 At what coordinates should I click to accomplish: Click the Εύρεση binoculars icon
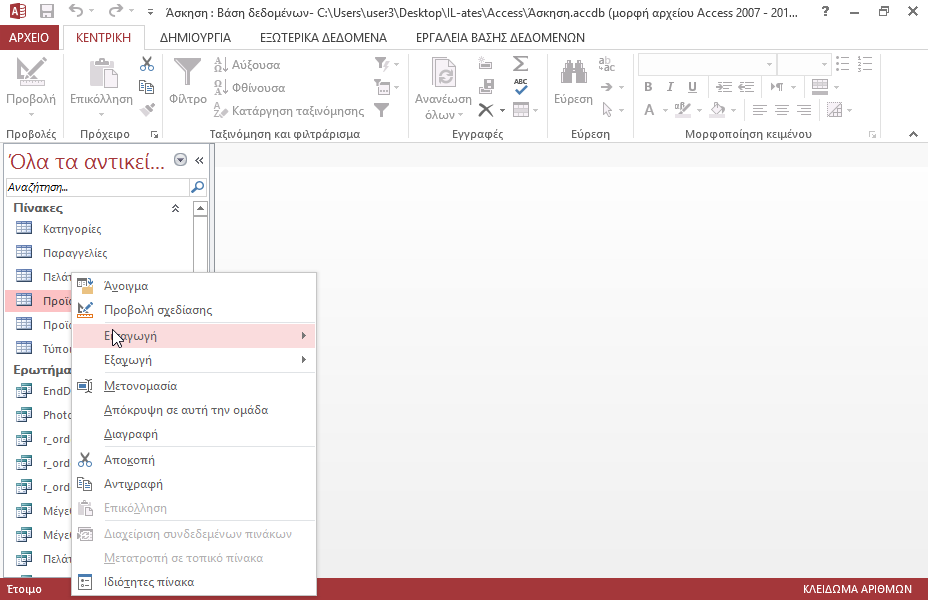[x=573, y=72]
